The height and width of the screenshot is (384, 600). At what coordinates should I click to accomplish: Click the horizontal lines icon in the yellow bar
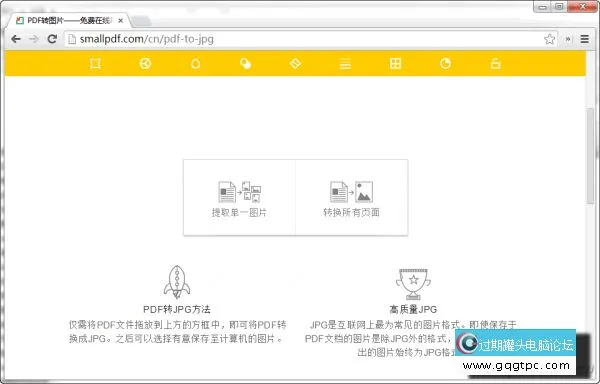345,63
